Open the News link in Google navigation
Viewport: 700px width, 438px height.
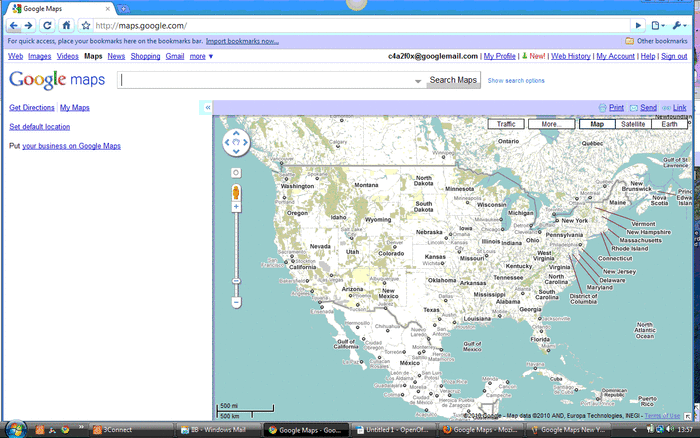pos(116,56)
